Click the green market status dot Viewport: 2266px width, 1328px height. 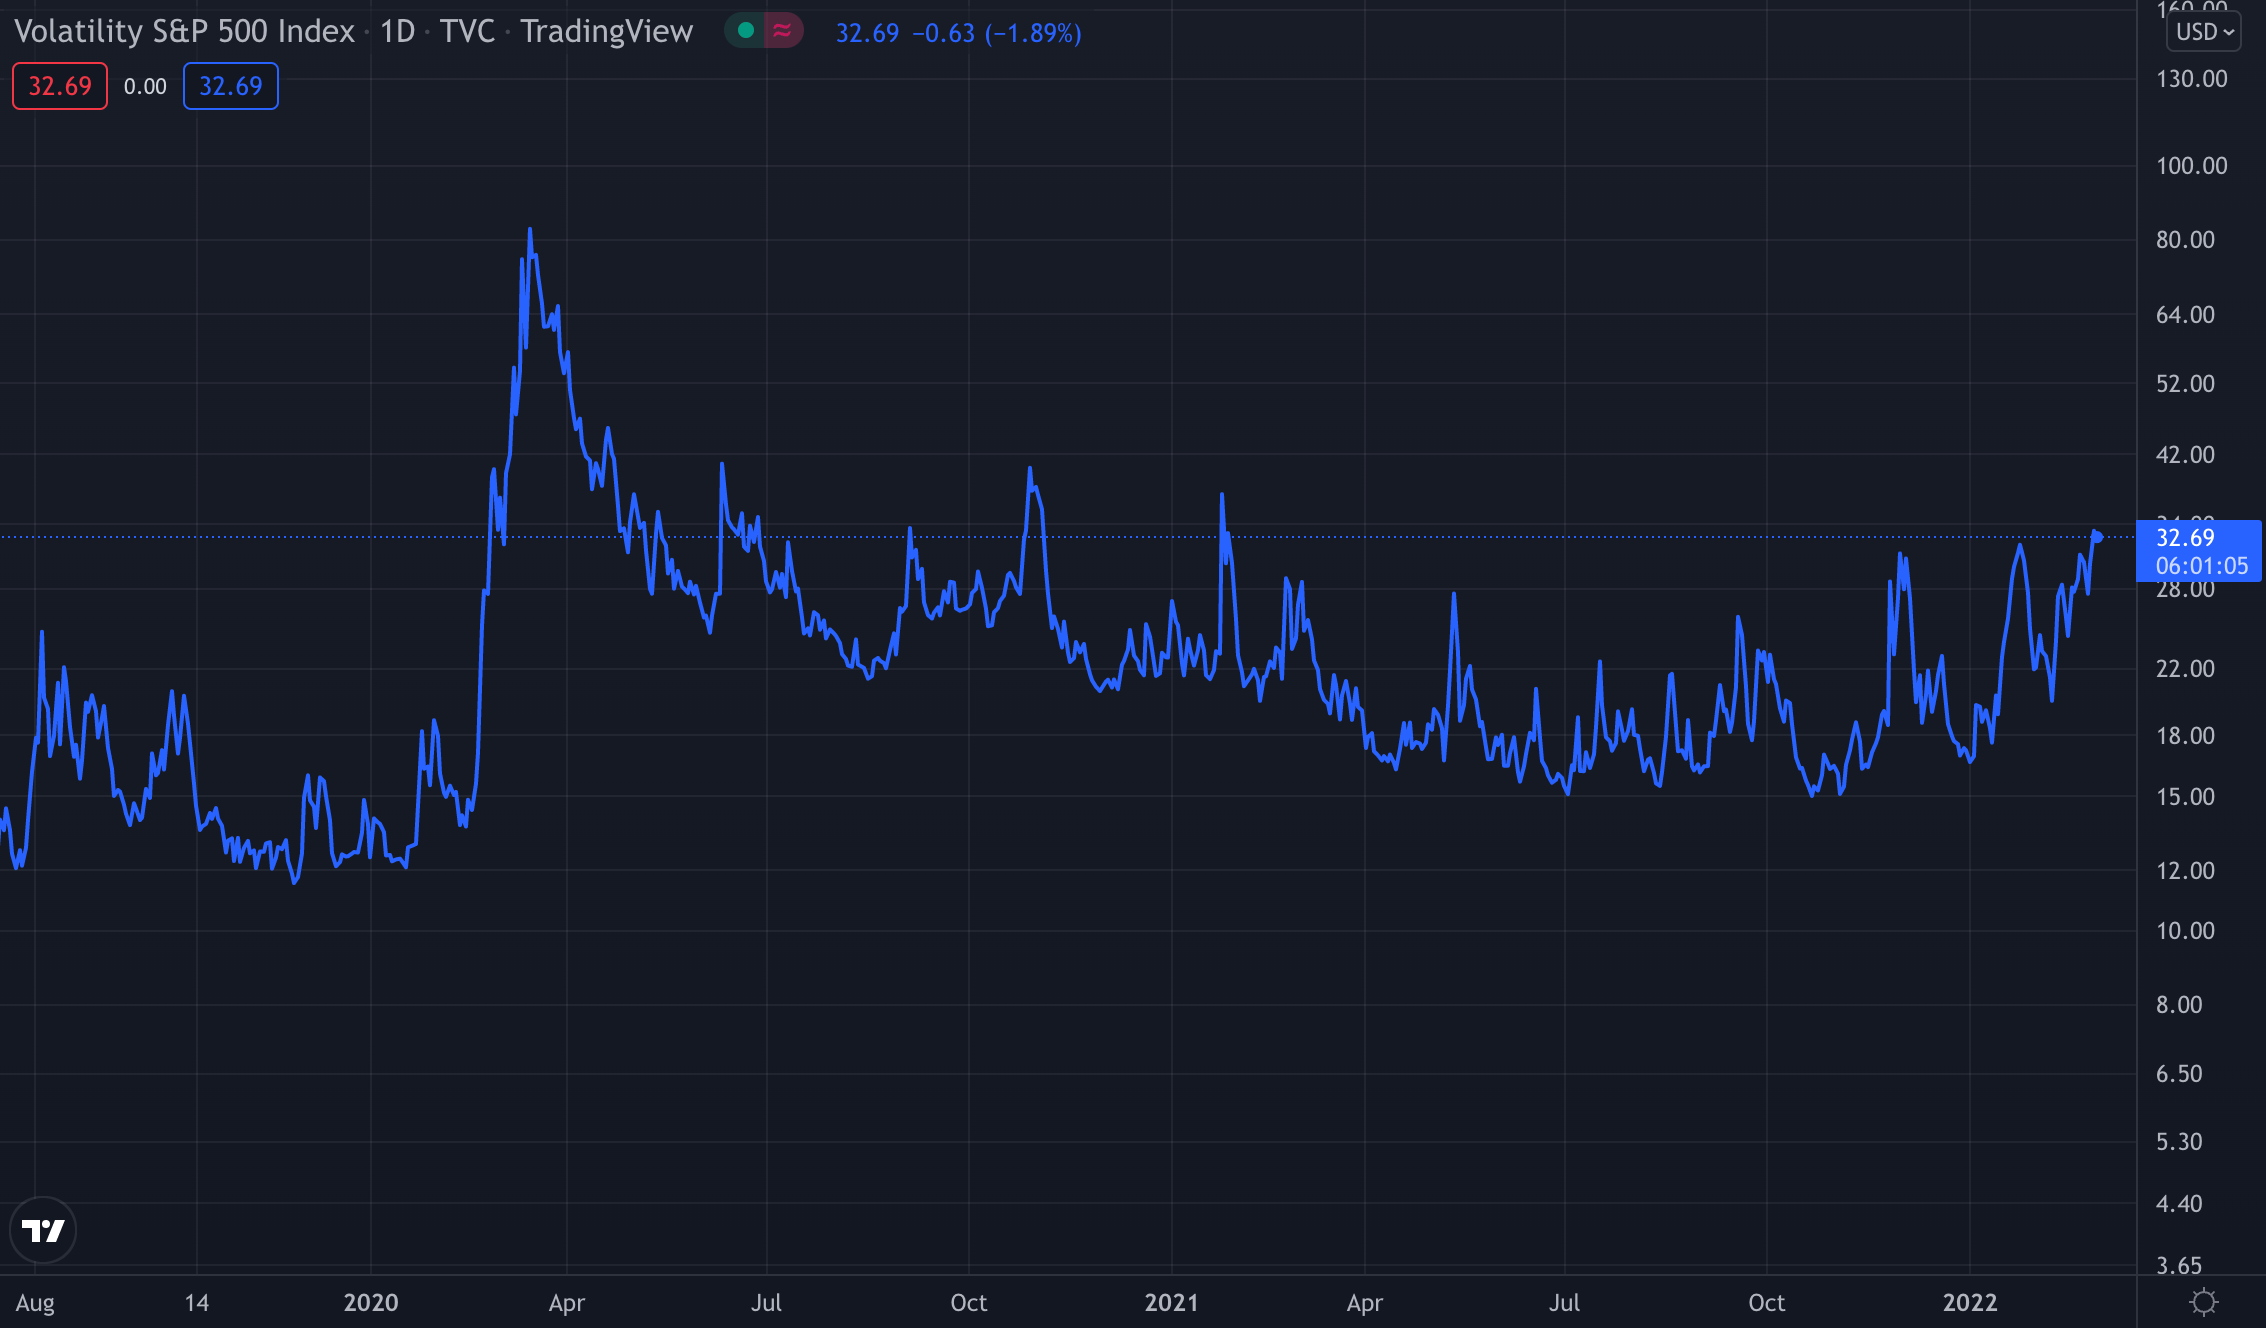click(745, 31)
